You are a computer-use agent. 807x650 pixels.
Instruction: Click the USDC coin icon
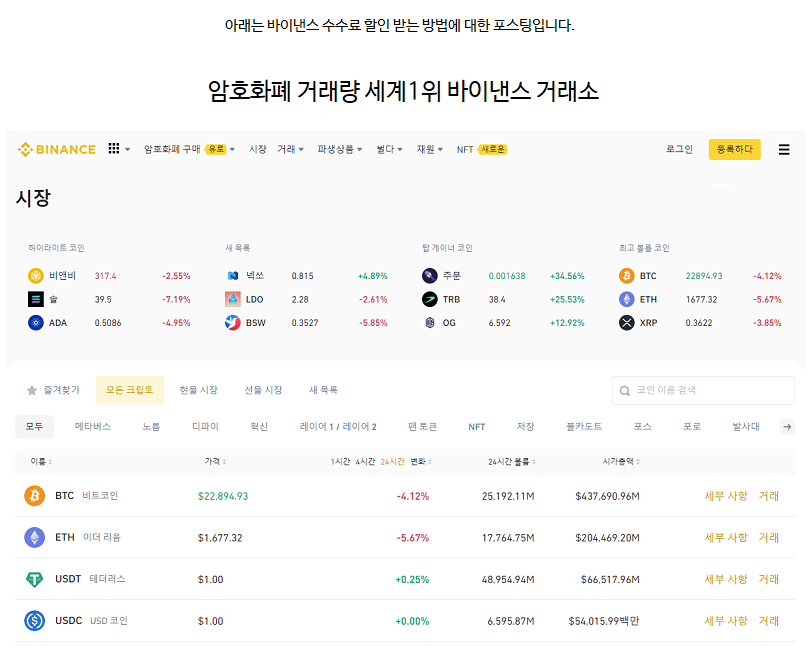point(34,621)
